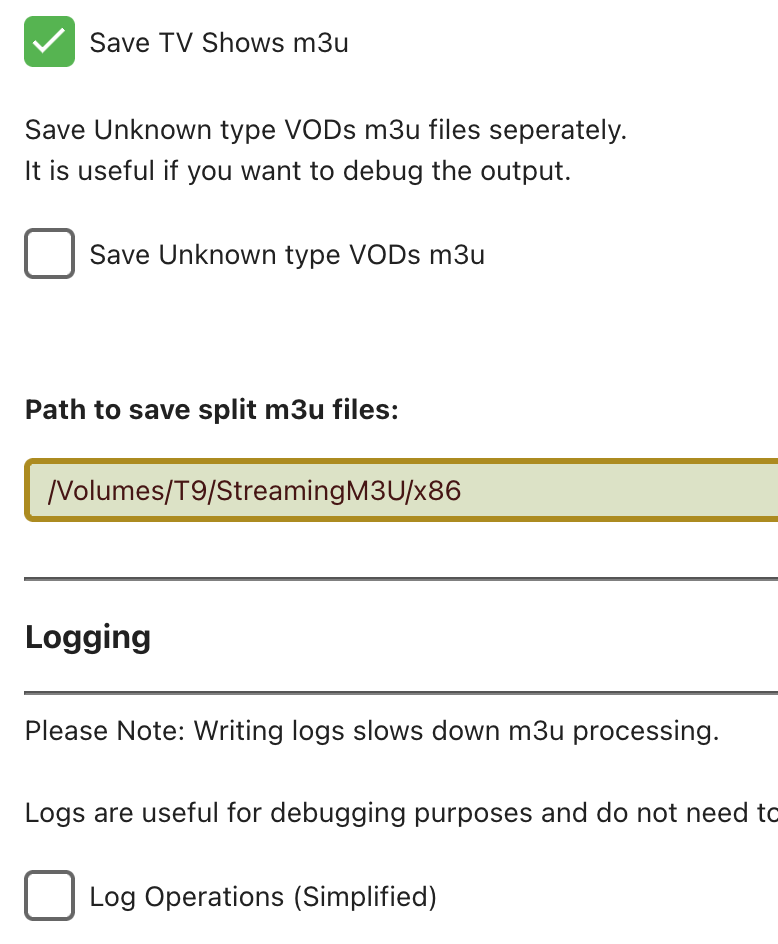Click the "Save Unknown type VODs m3u" label
Viewport: 778px width, 944px height.
287,255
